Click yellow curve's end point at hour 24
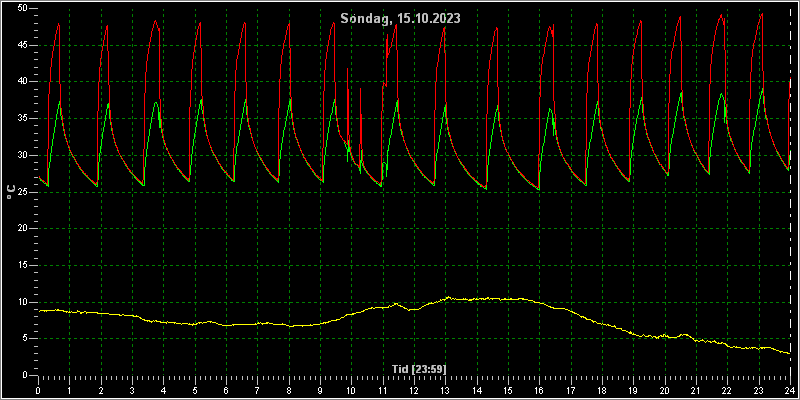This screenshot has height=400, width=800. (x=789, y=353)
